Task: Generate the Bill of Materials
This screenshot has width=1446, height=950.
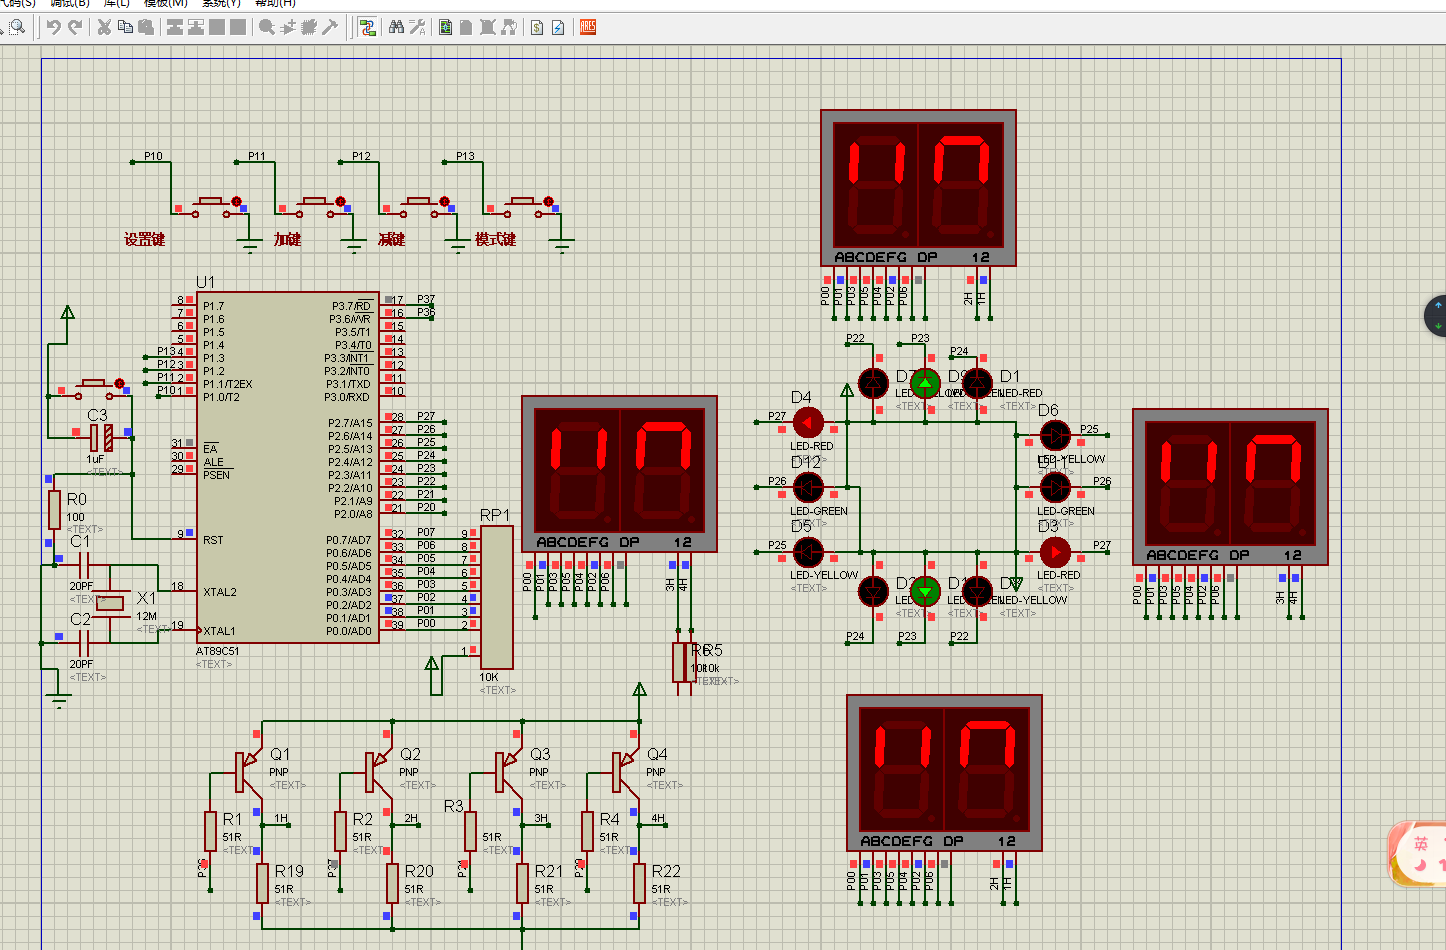Action: (x=537, y=27)
